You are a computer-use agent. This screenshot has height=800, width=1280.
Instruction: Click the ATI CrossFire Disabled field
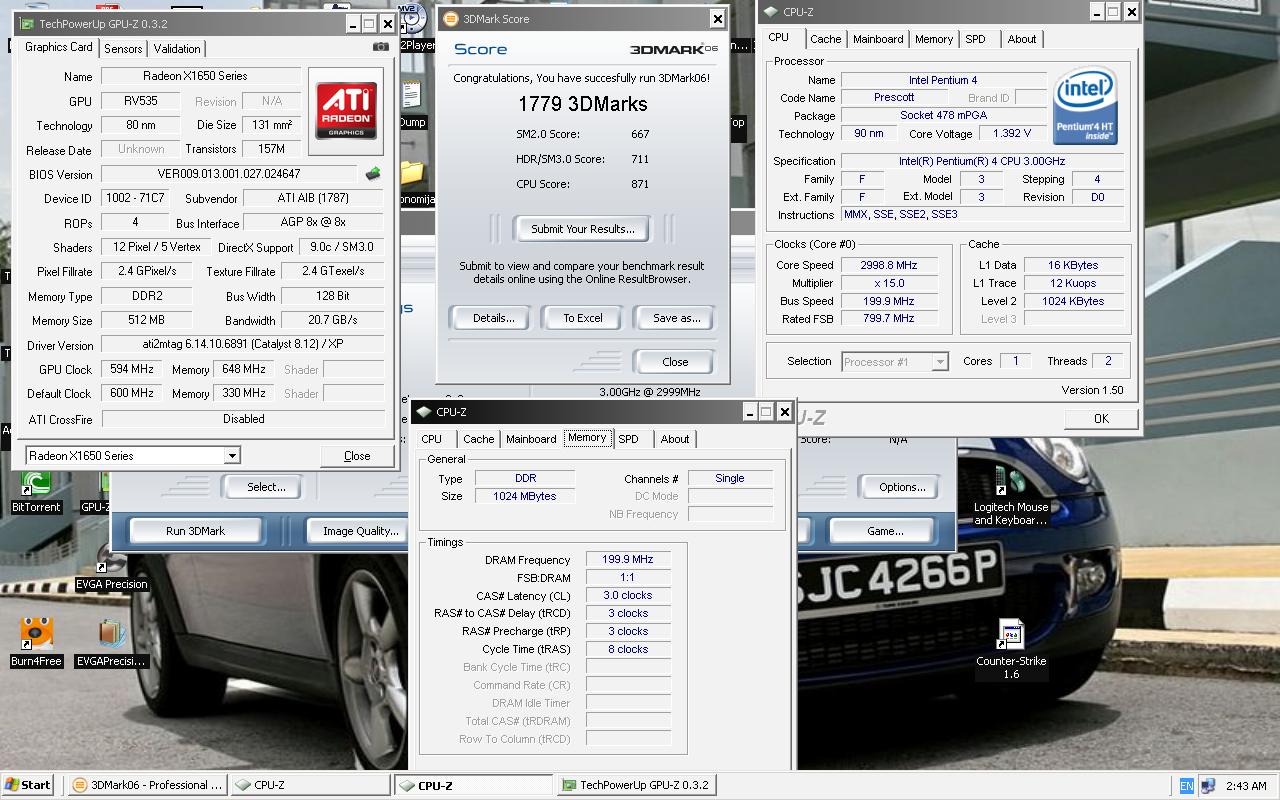(x=243, y=419)
